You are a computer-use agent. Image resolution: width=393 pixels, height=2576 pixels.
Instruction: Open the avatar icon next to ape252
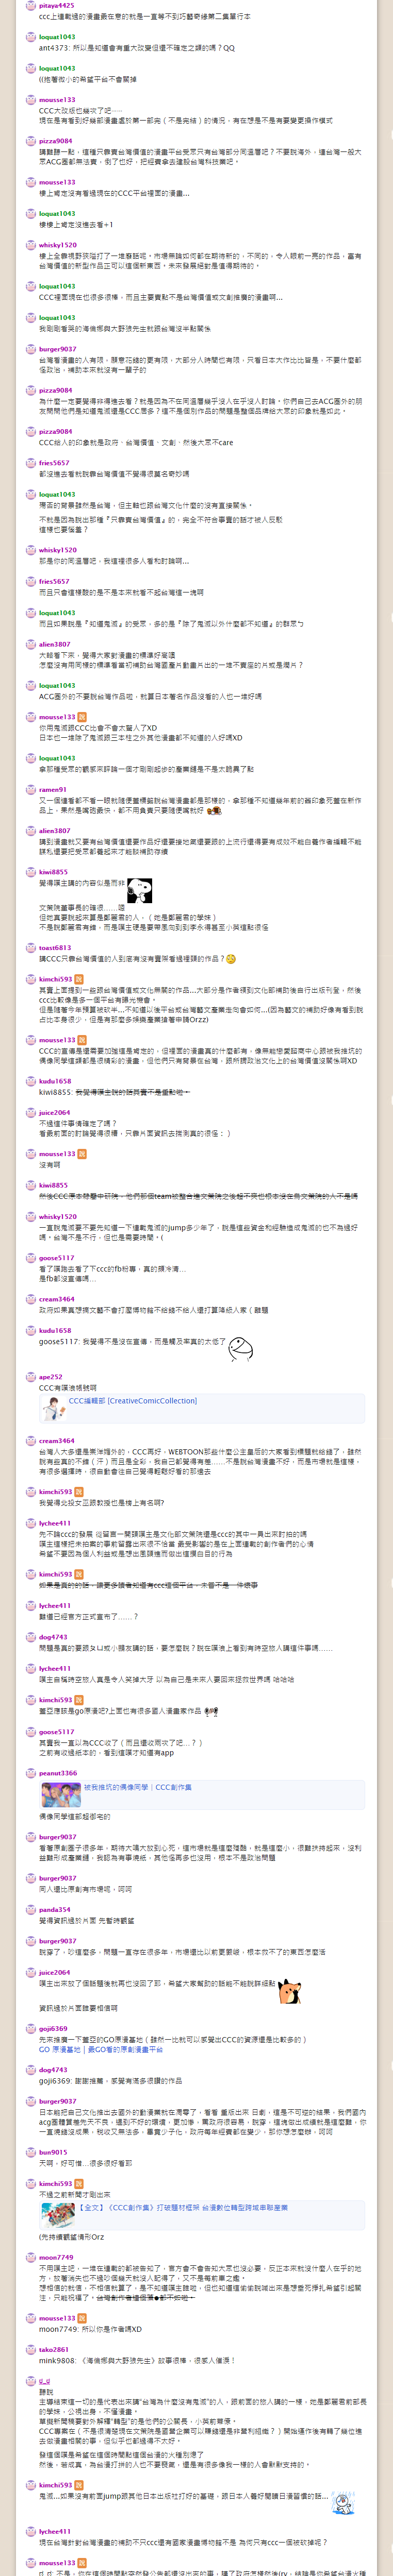click(x=31, y=1377)
